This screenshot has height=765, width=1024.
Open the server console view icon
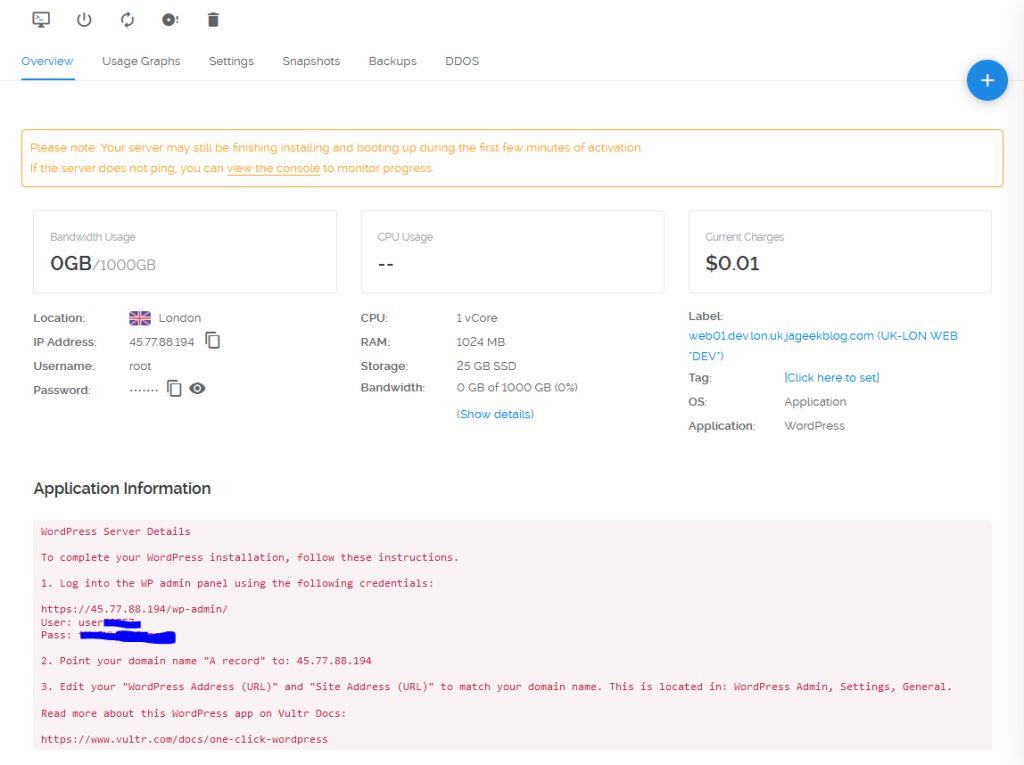41,19
